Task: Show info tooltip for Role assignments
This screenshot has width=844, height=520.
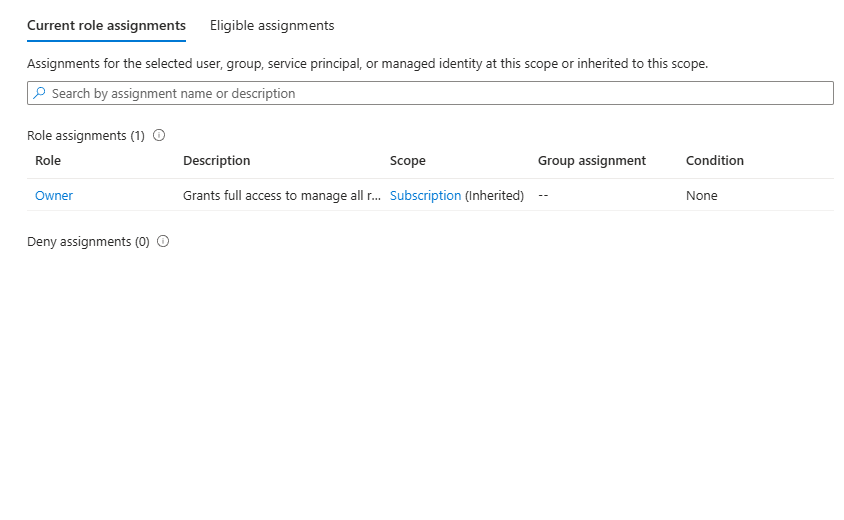Action: click(159, 135)
